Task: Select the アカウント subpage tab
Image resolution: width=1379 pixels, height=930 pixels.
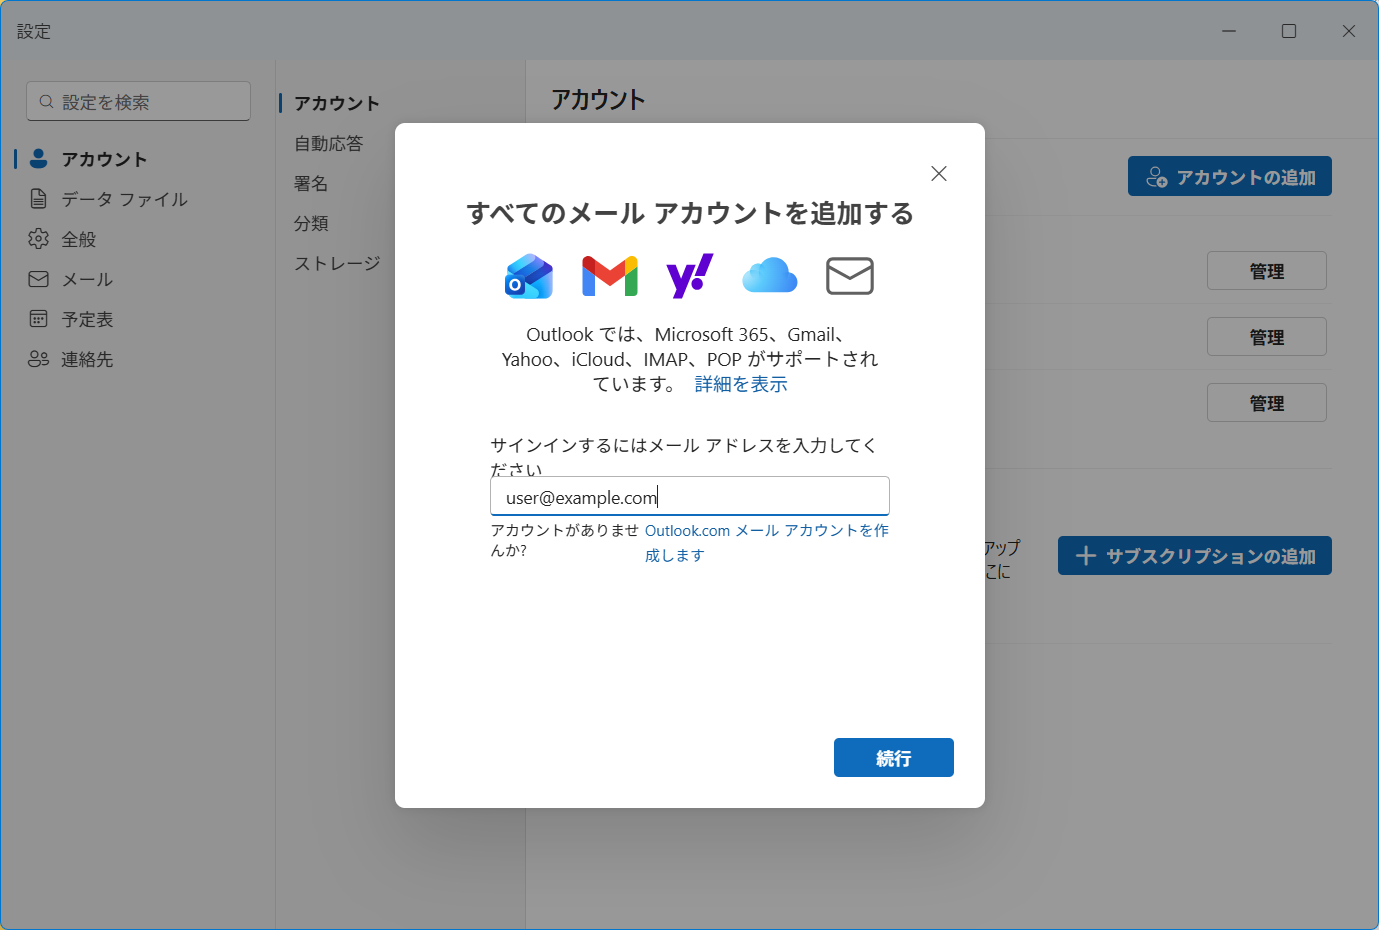Action: pos(337,103)
